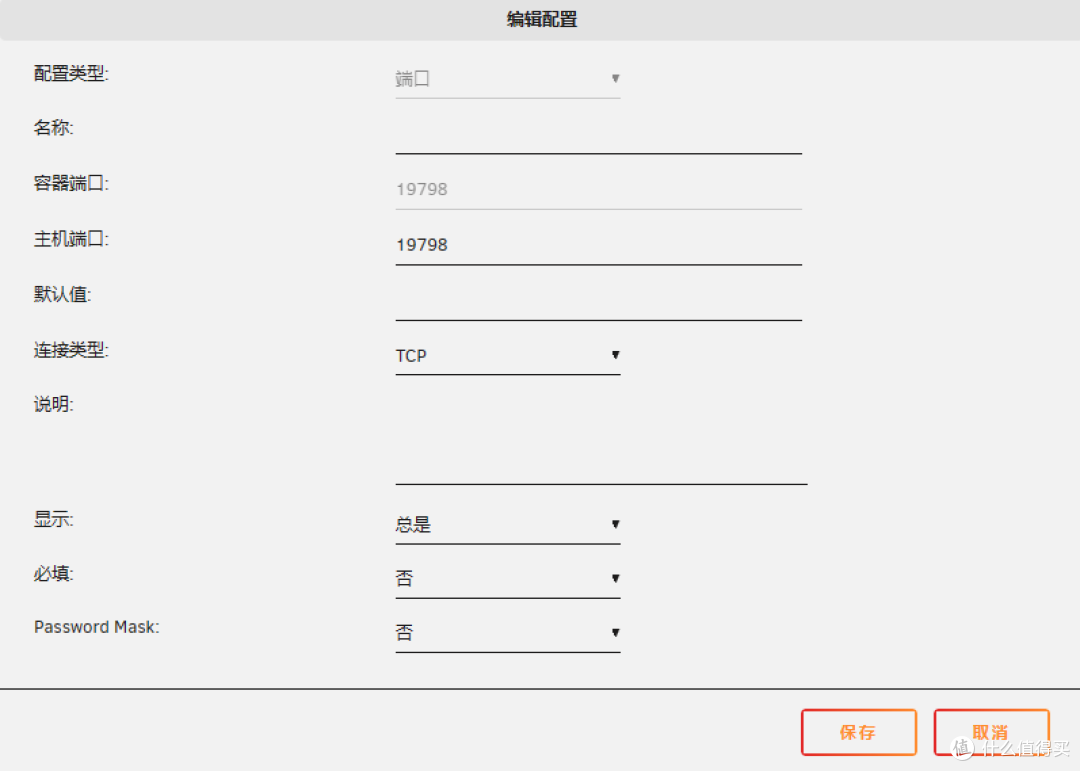Click the Password Mask dropdown arrow

point(616,632)
